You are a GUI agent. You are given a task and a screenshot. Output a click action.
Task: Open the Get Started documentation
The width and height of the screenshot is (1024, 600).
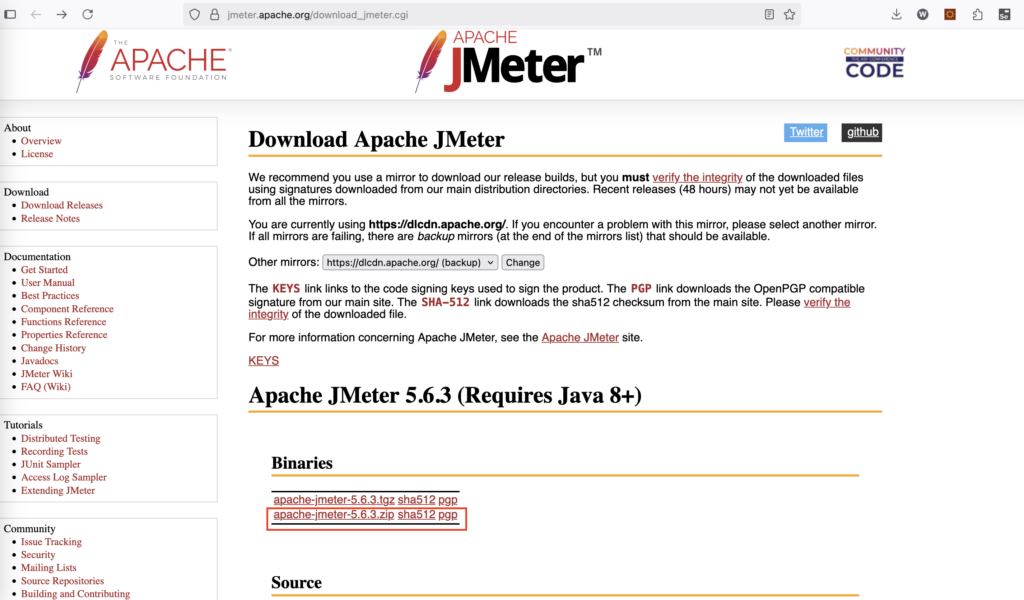[x=44, y=270]
